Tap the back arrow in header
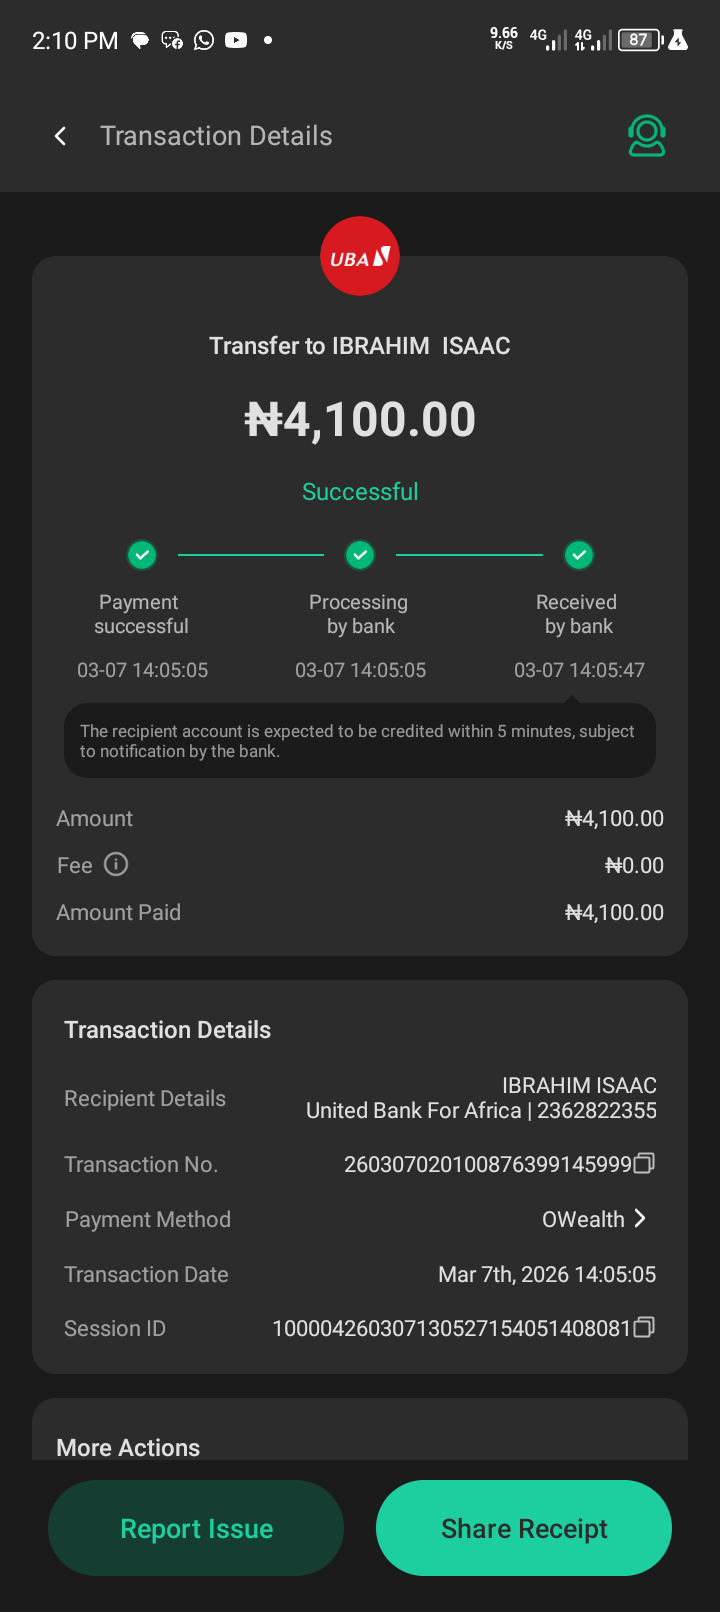The image size is (720, 1612). [x=61, y=136]
